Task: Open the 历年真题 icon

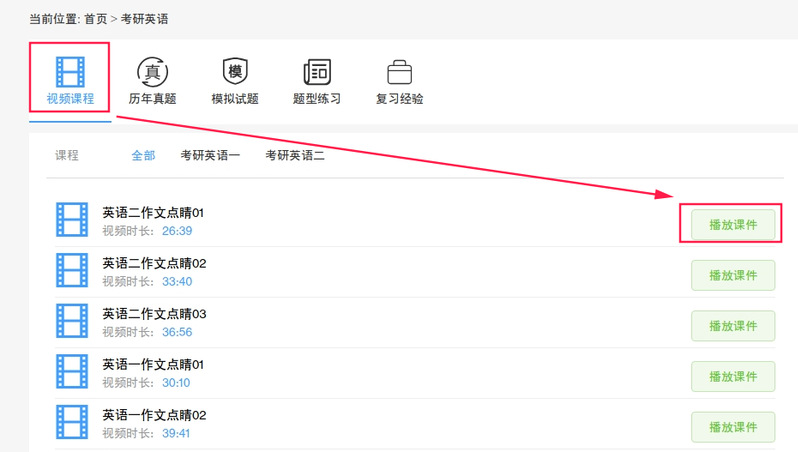Action: coord(153,72)
